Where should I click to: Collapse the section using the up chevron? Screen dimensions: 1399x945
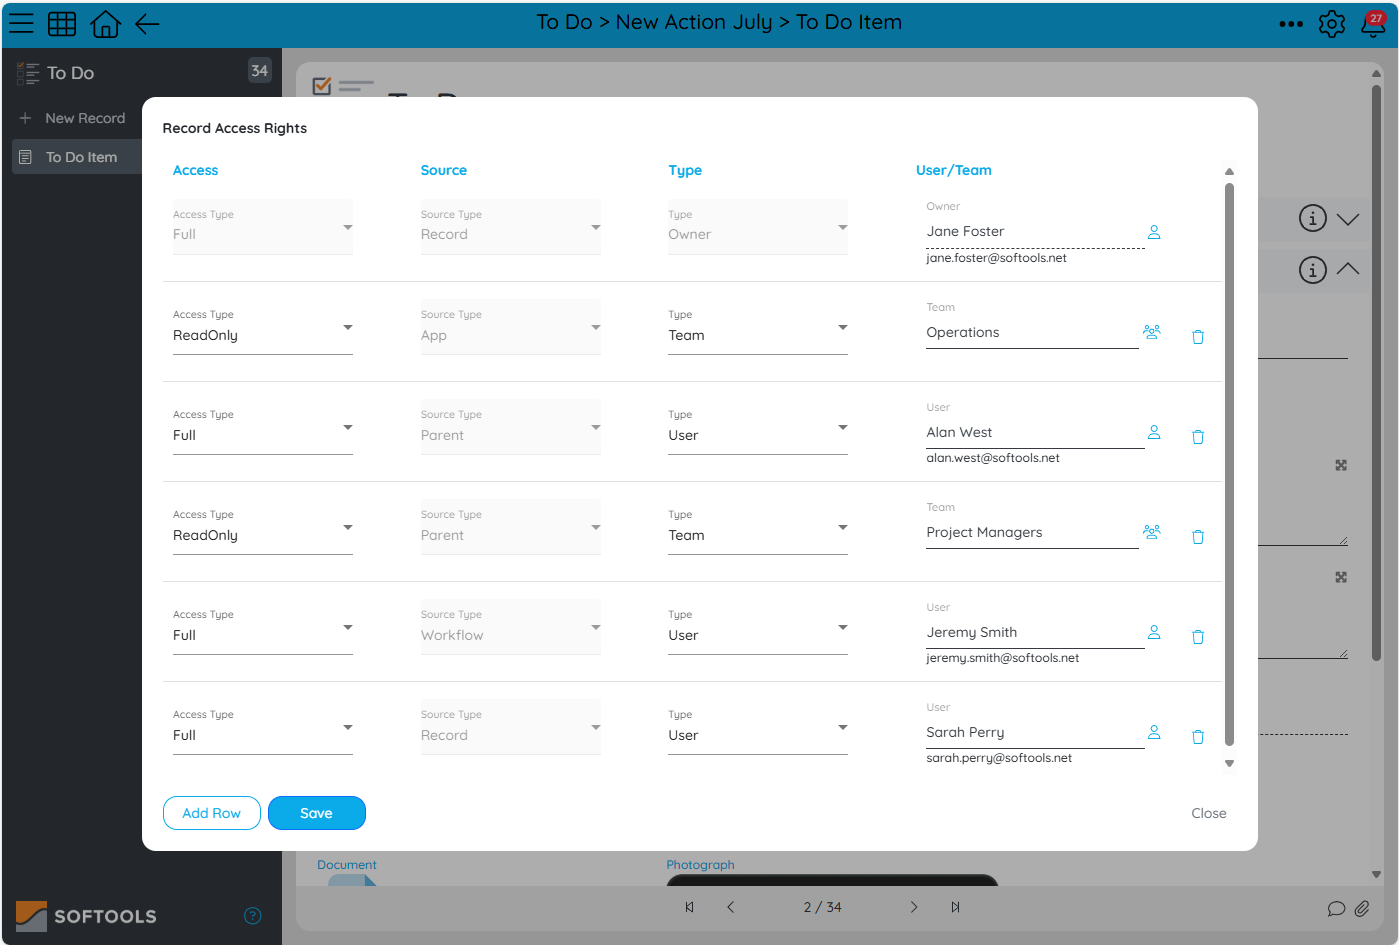(1348, 270)
